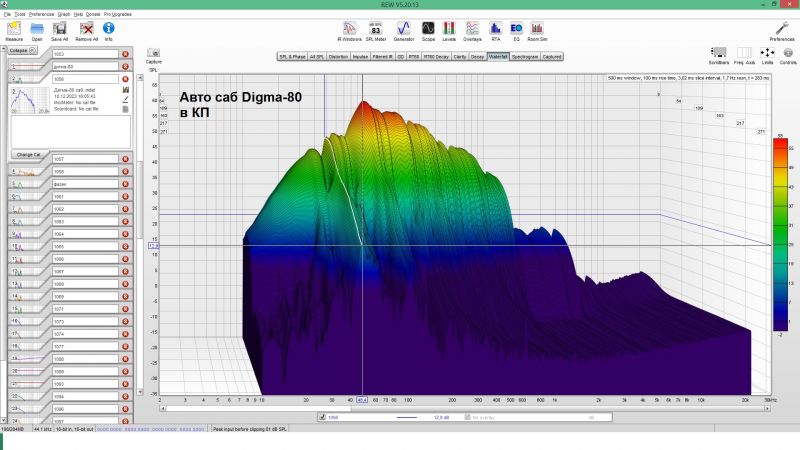
Task: Collapse the measurement panel with Collapse button
Action: (22, 51)
